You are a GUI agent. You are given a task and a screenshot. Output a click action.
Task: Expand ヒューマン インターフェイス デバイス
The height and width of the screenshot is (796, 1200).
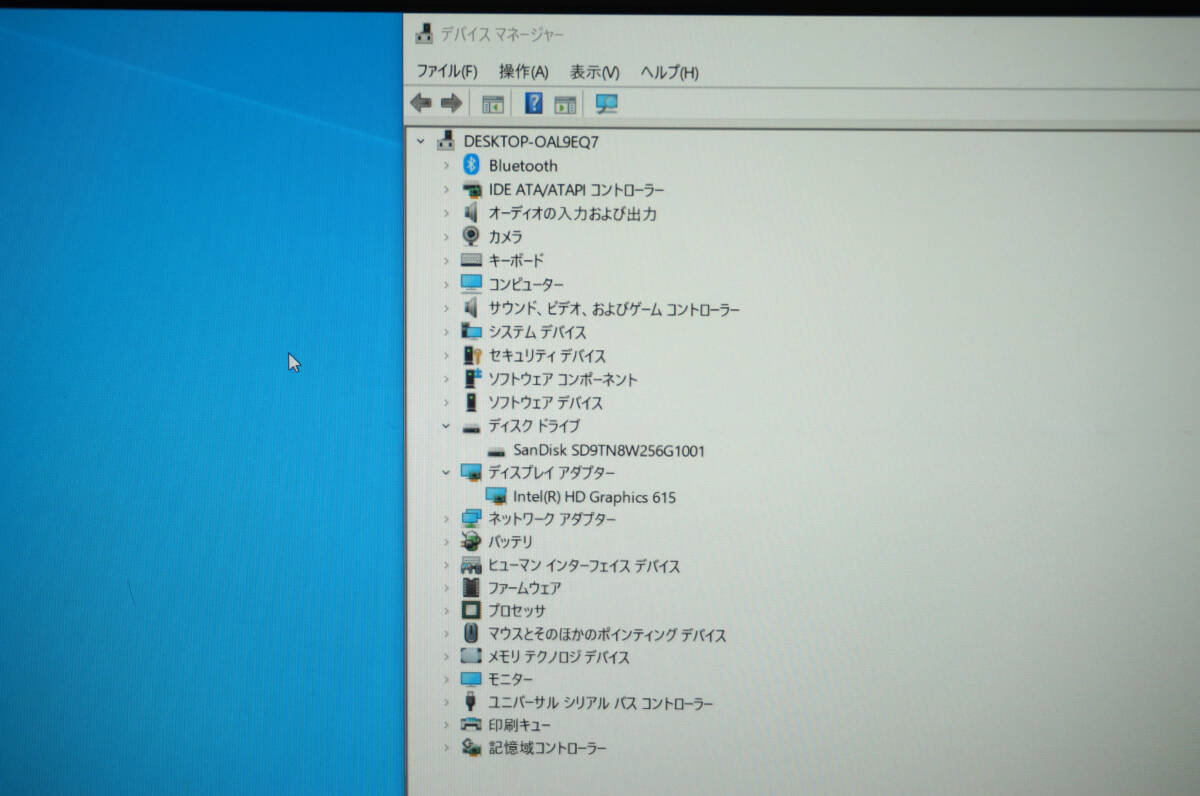[446, 566]
